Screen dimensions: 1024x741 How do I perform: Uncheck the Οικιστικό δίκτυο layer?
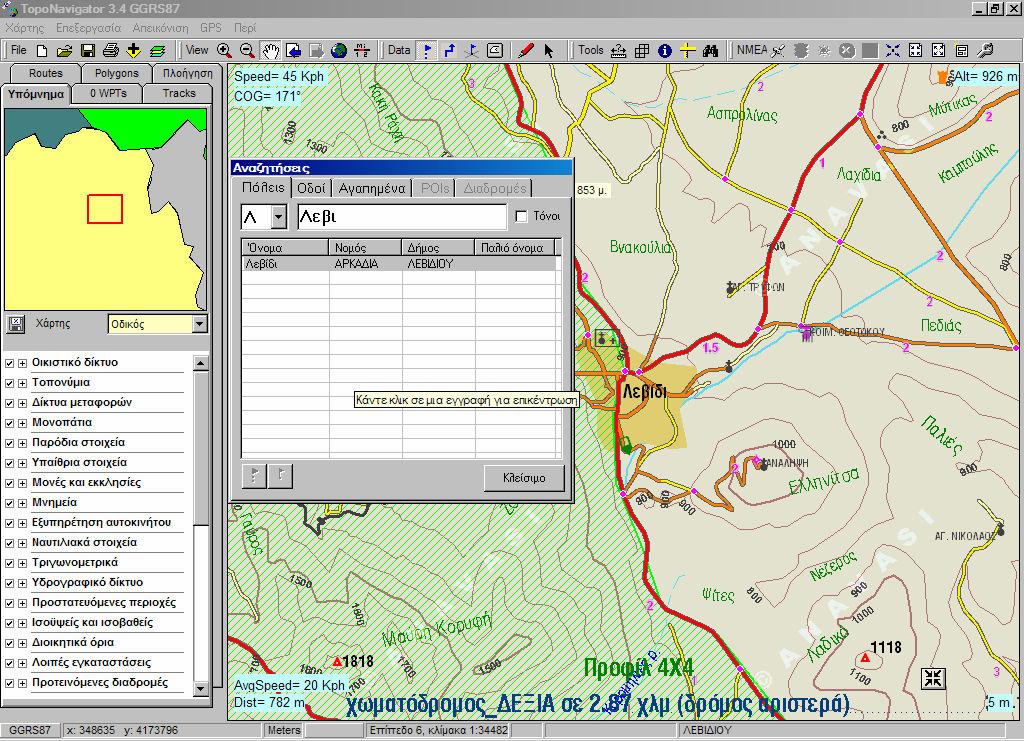click(x=9, y=363)
